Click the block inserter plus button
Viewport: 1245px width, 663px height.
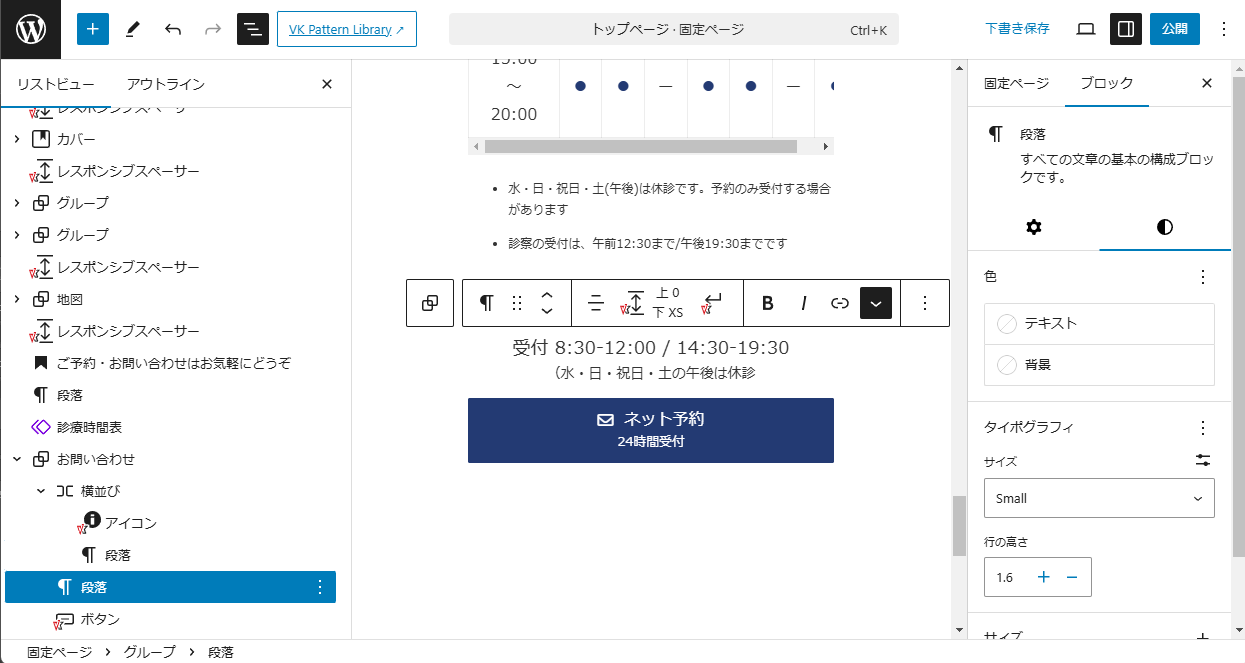click(92, 29)
